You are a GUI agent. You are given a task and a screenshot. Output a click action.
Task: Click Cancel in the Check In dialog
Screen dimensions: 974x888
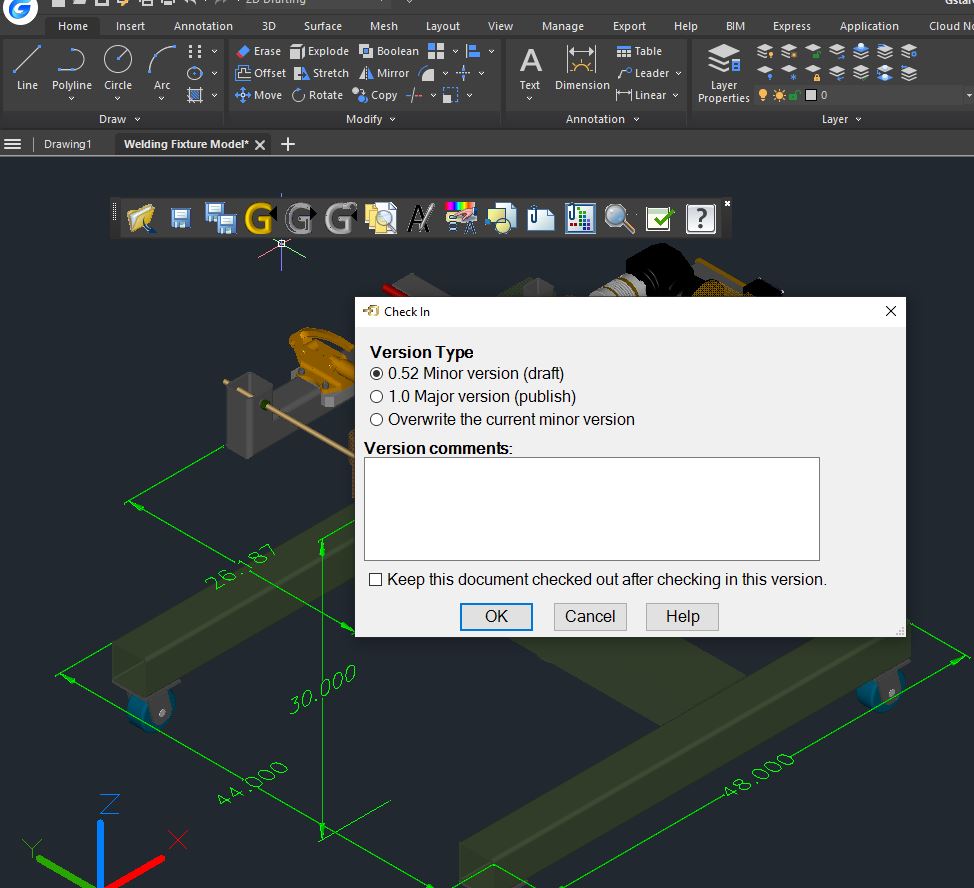click(x=590, y=617)
